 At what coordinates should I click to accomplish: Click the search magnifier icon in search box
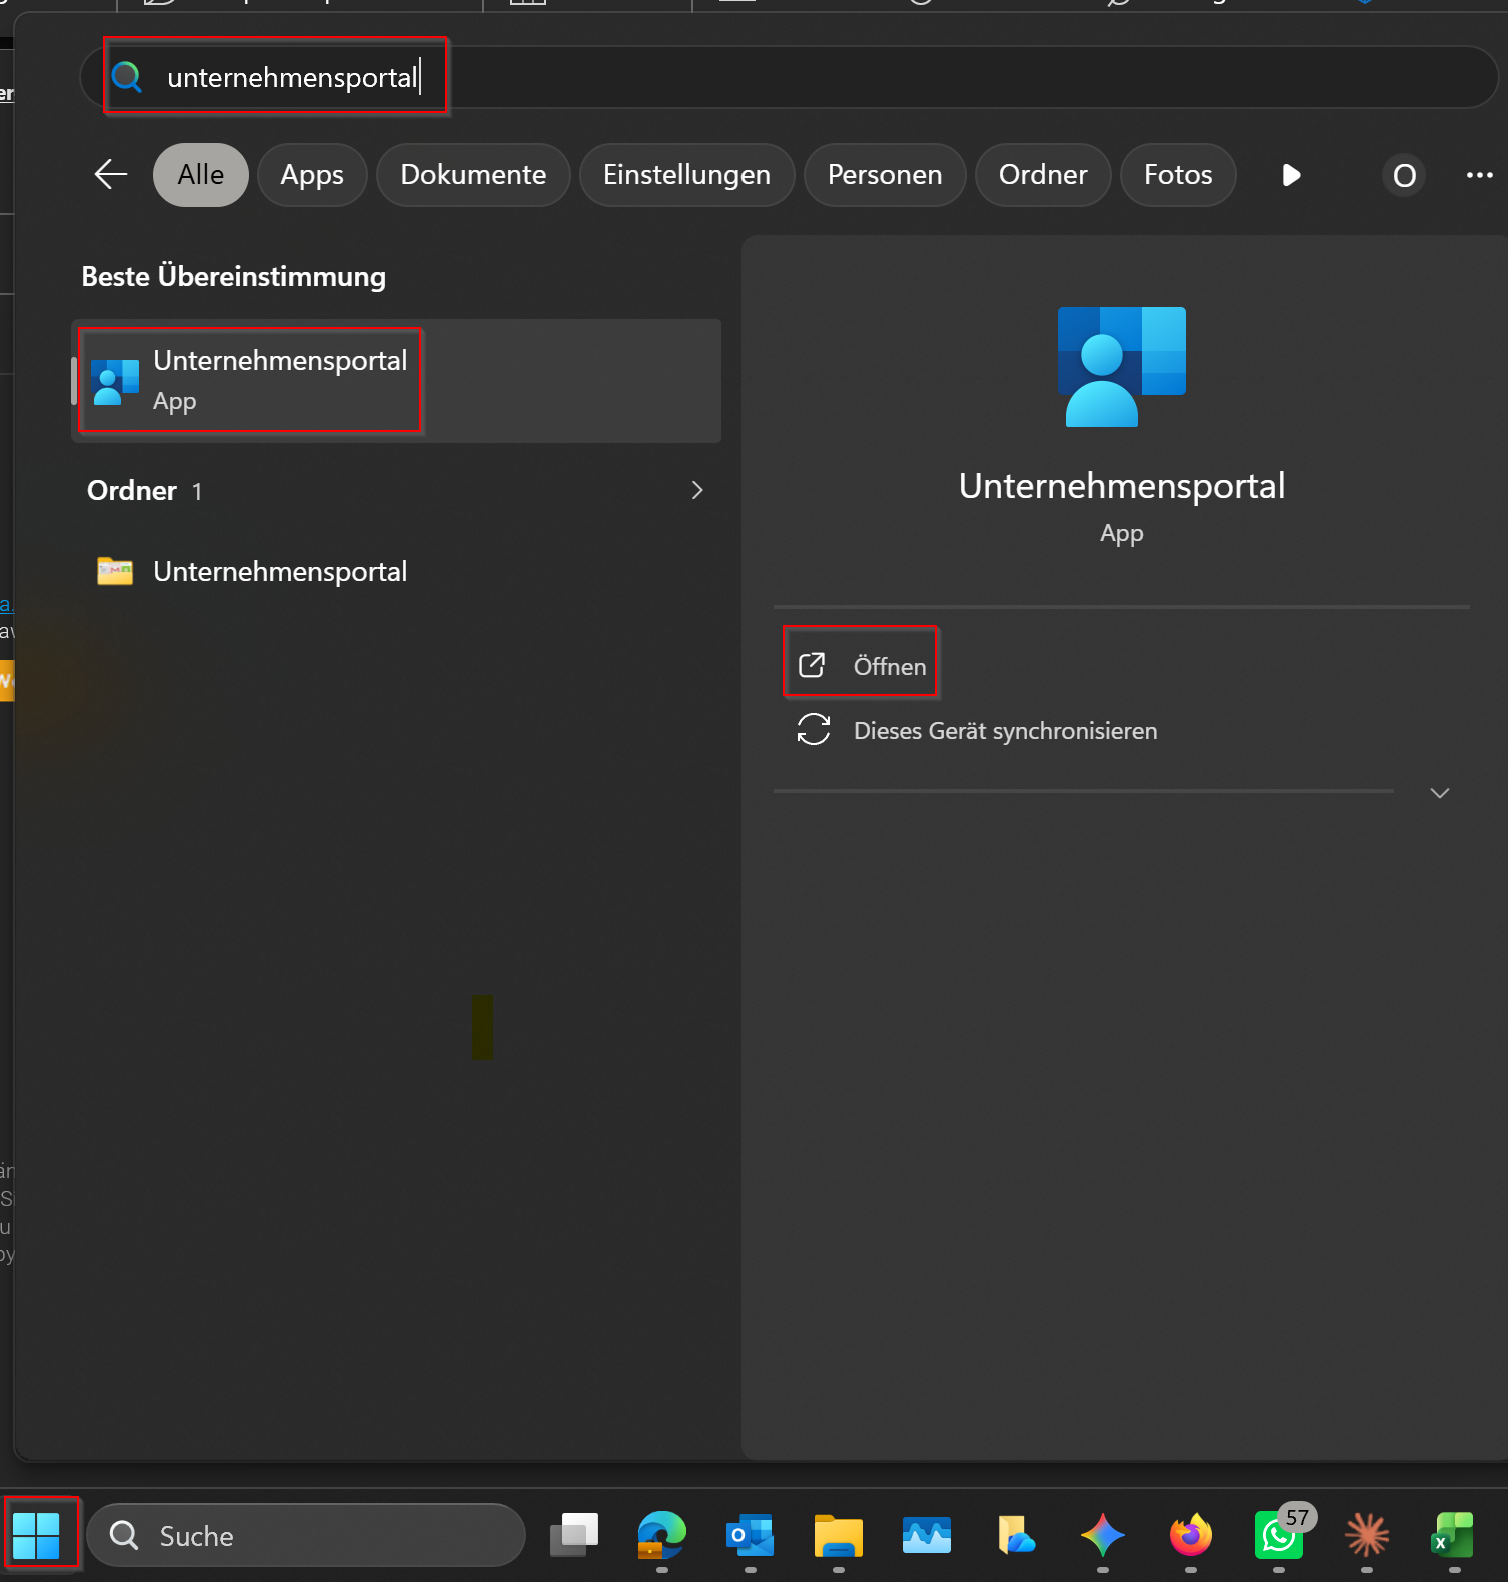127,76
